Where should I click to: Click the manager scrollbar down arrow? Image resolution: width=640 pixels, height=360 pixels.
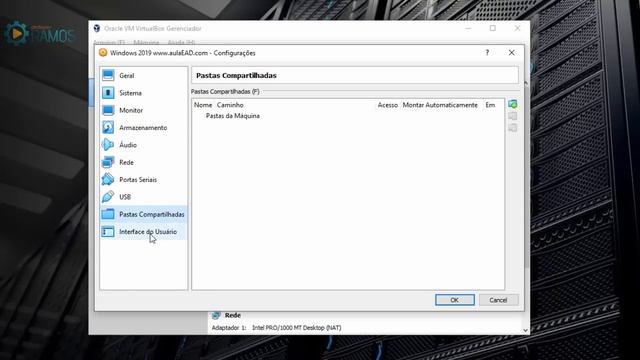click(x=525, y=330)
